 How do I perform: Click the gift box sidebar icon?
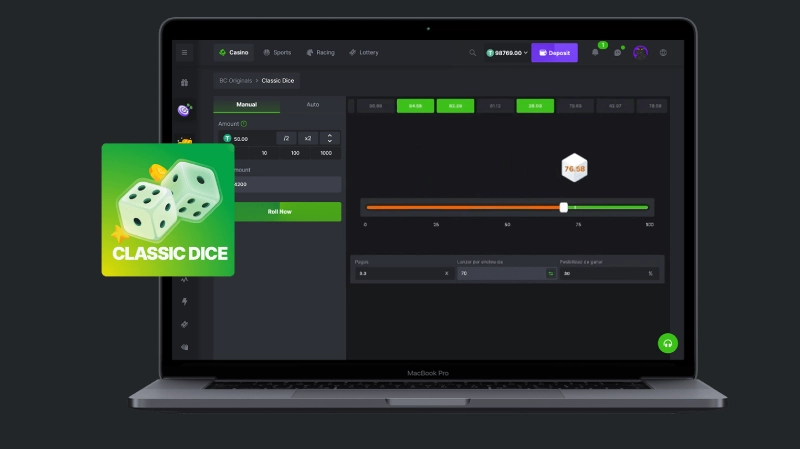point(184,82)
